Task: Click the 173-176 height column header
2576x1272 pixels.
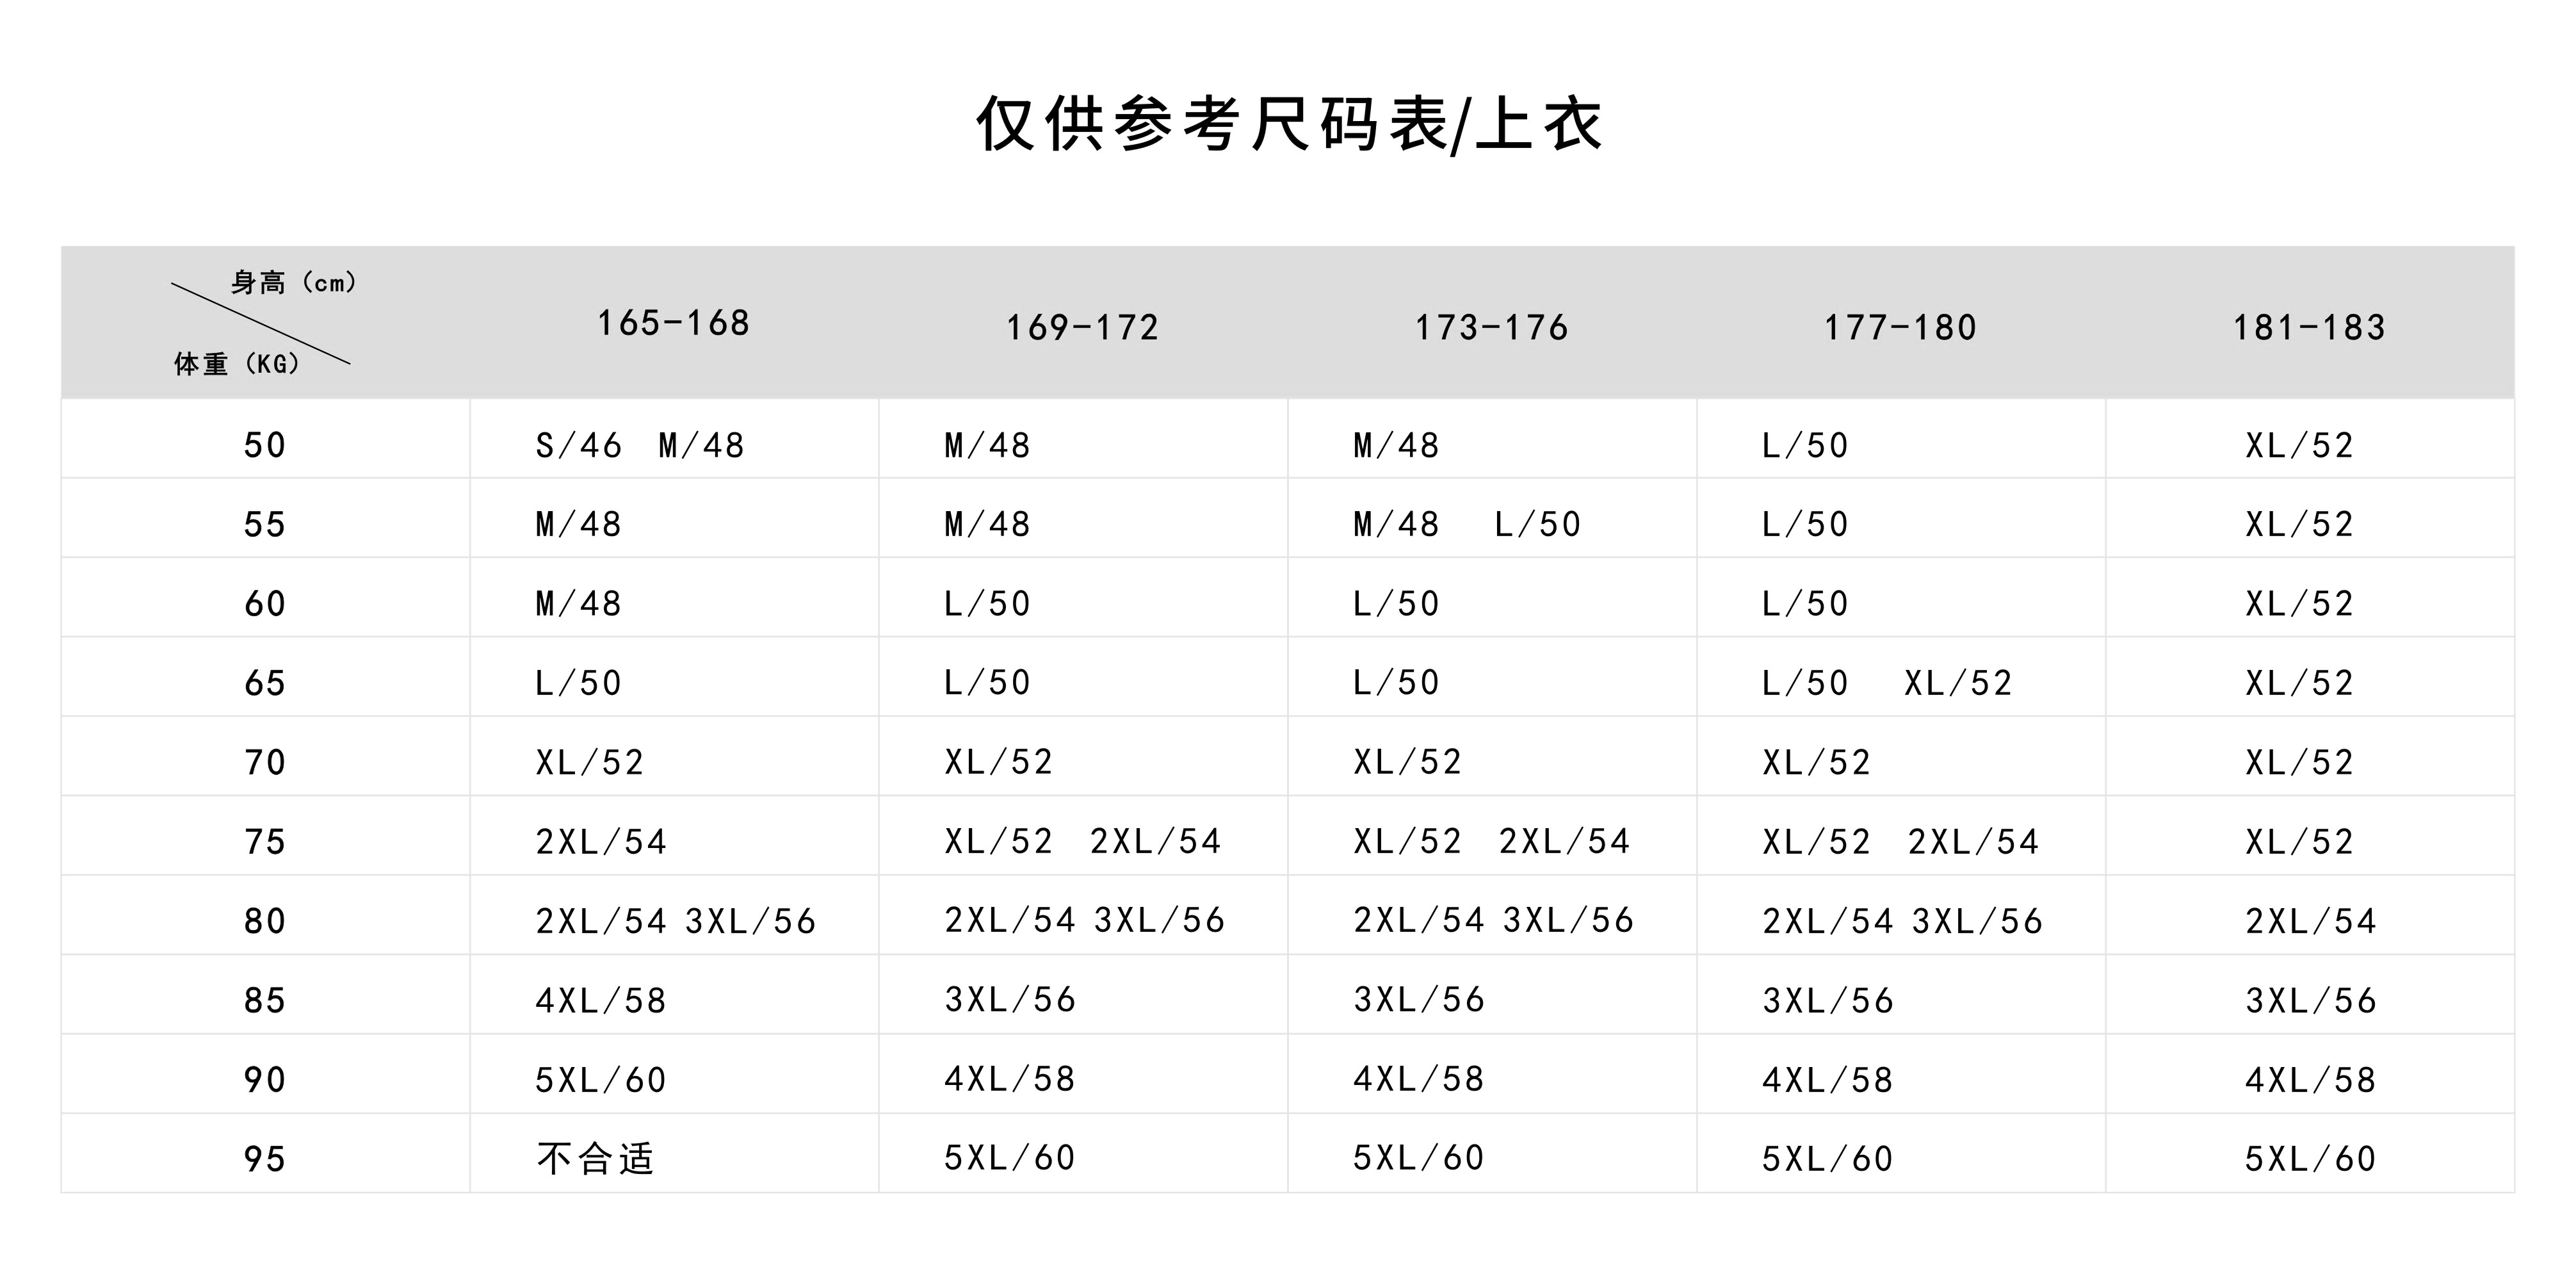Action: pos(1491,327)
